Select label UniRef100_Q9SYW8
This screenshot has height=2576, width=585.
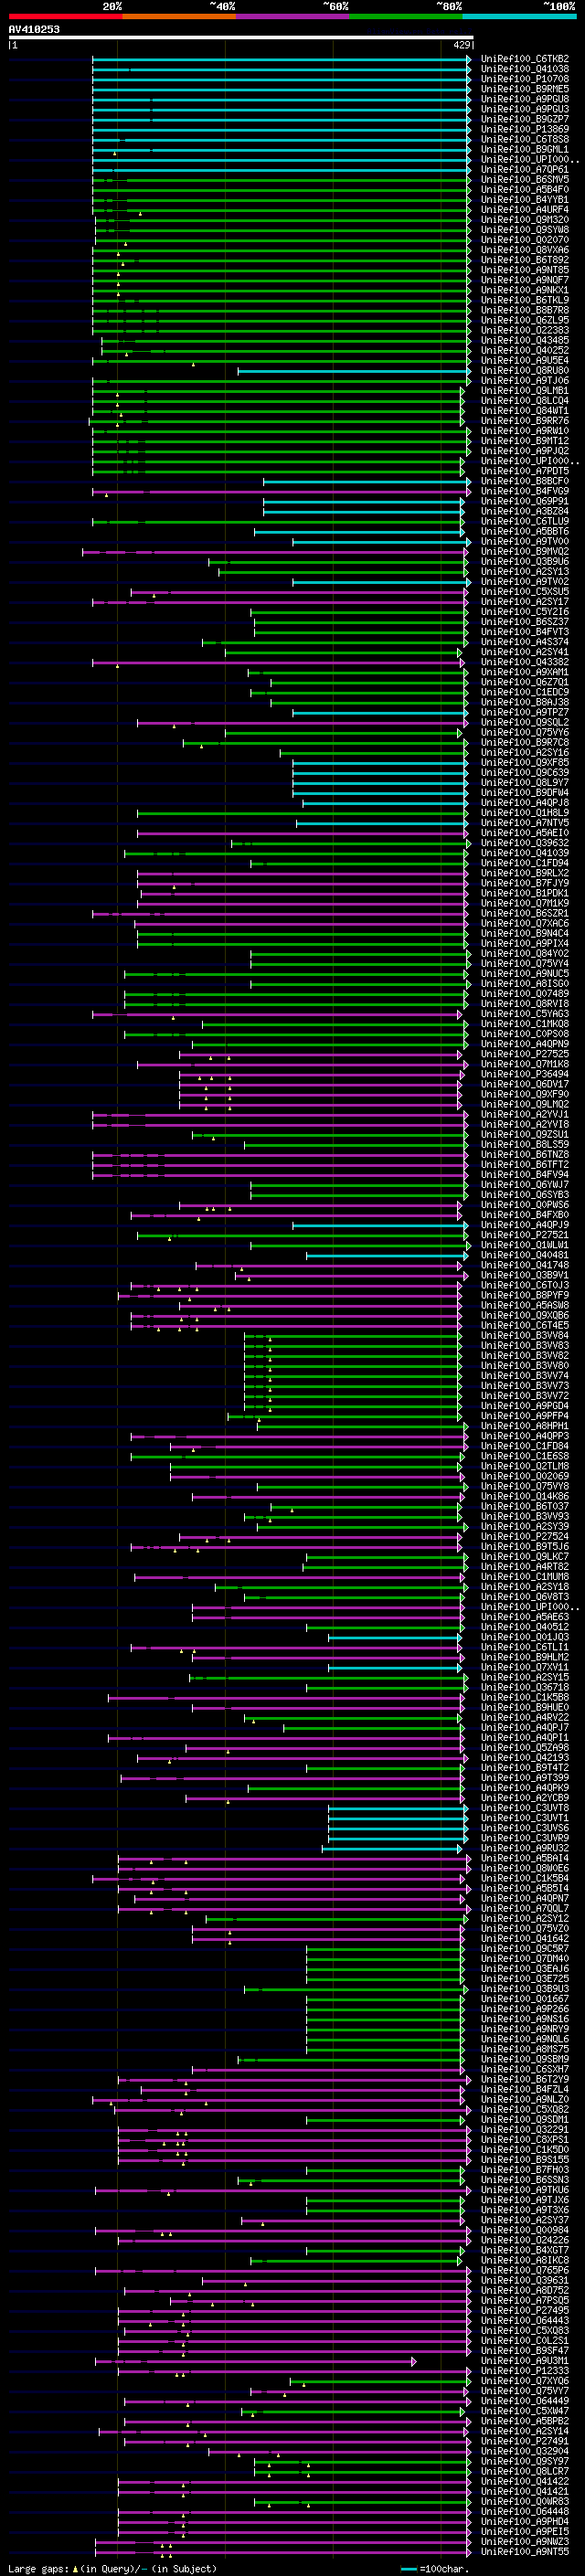[x=525, y=230]
